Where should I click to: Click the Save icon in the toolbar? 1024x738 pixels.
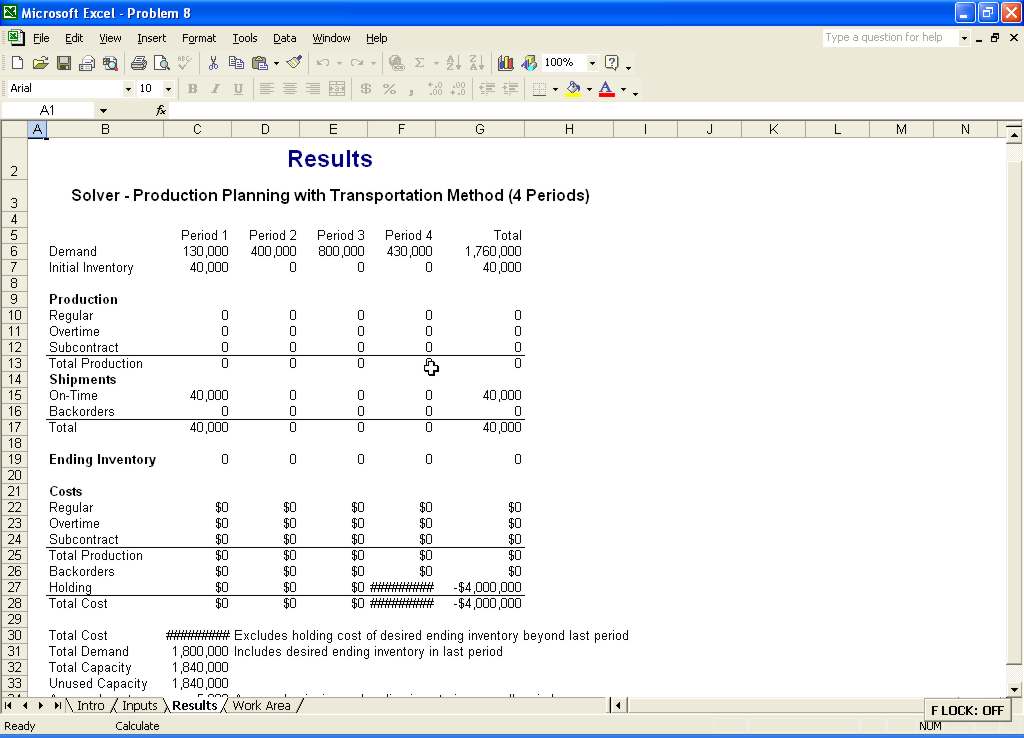63,63
